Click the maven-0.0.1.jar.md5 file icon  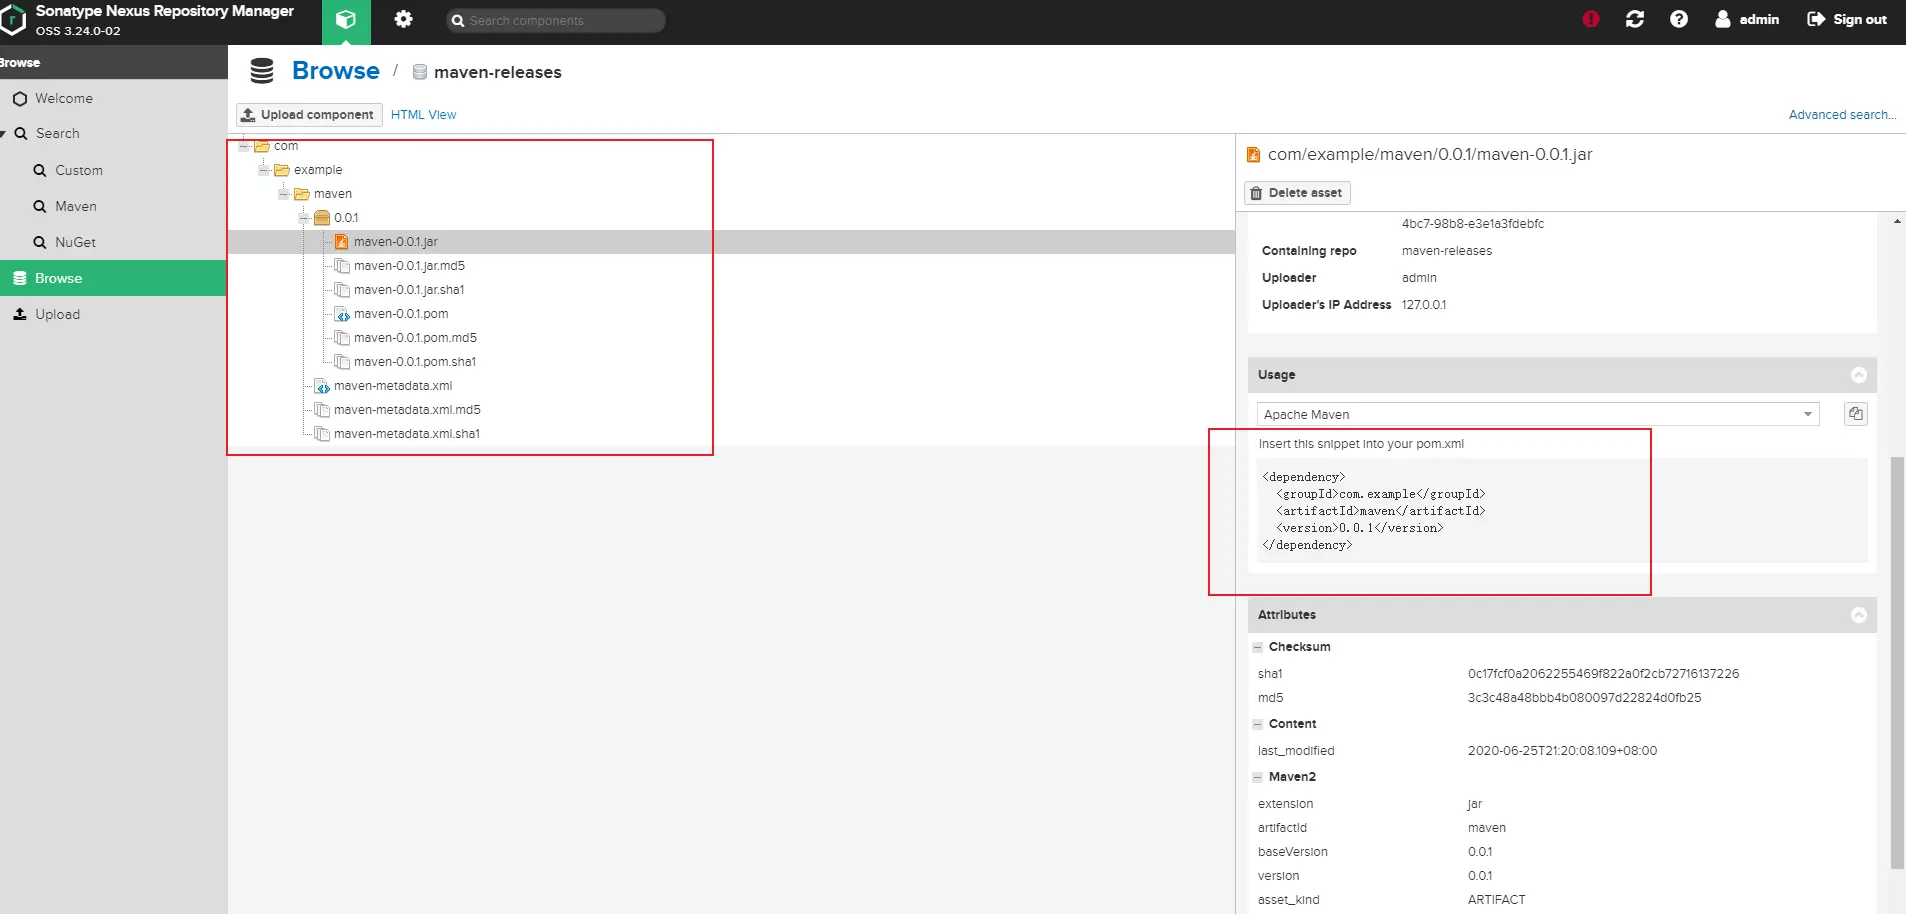pyautogui.click(x=342, y=266)
